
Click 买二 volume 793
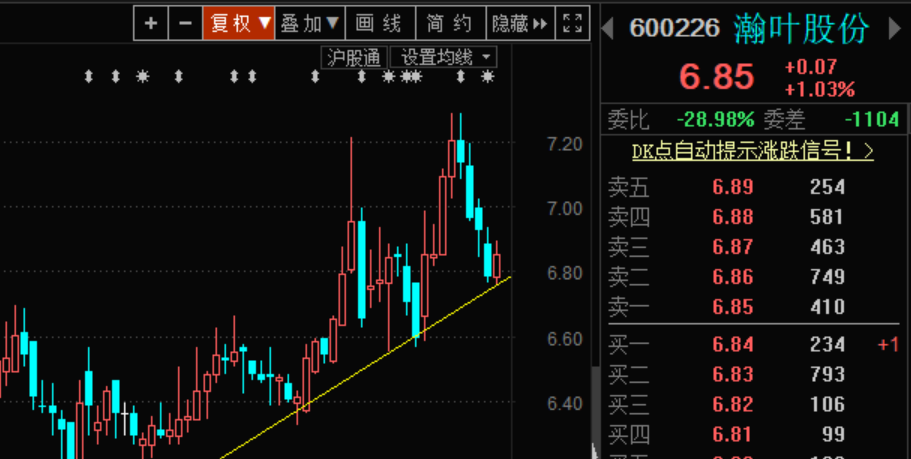(x=827, y=374)
